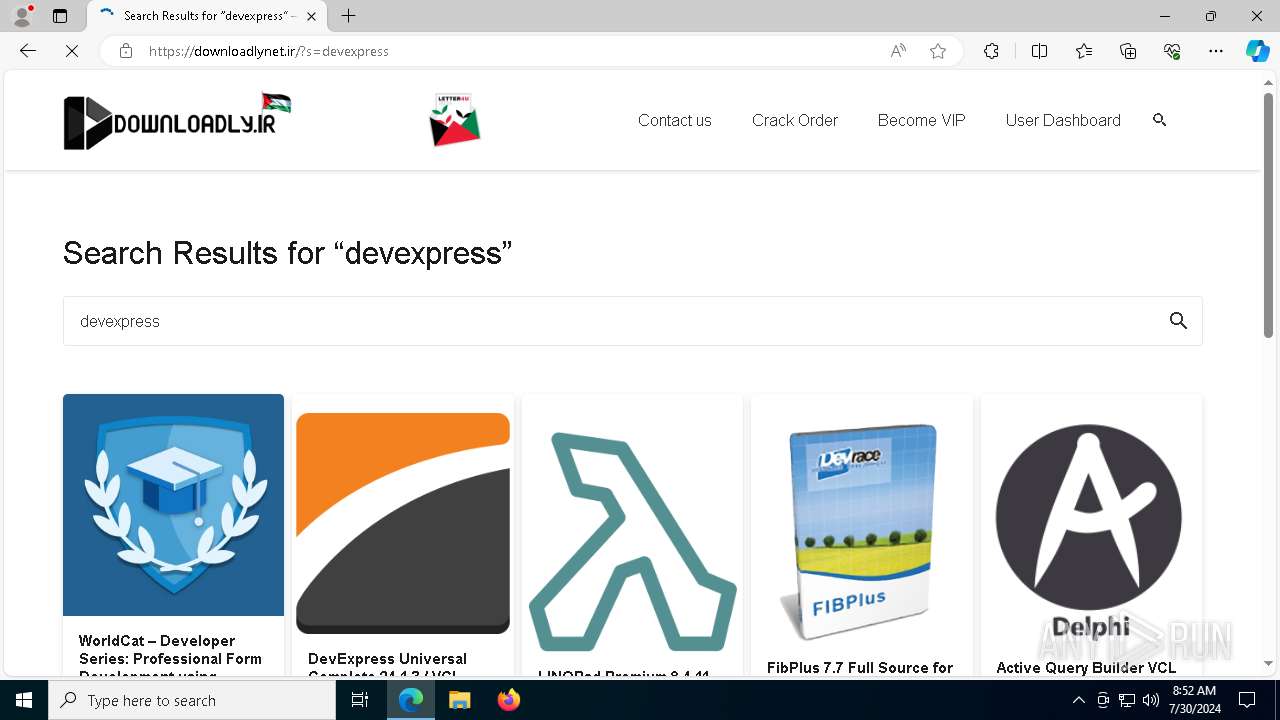Image resolution: width=1280 pixels, height=720 pixels.
Task: Click the LetterLY flag logo
Action: click(455, 120)
